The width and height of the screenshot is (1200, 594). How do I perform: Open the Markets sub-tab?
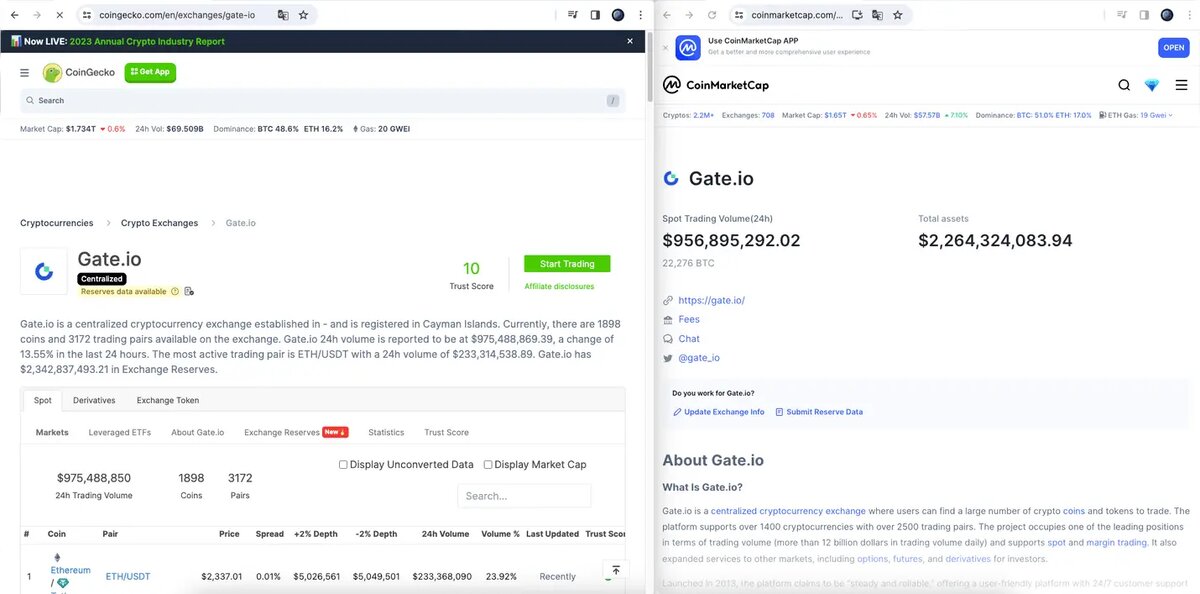[x=52, y=432]
